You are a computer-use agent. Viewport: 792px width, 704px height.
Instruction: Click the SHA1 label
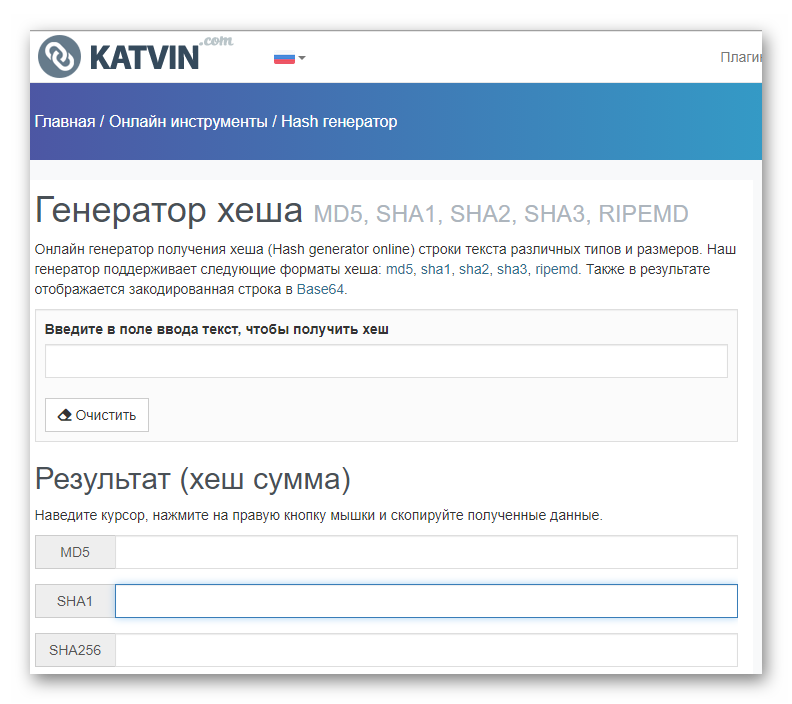[x=75, y=601]
